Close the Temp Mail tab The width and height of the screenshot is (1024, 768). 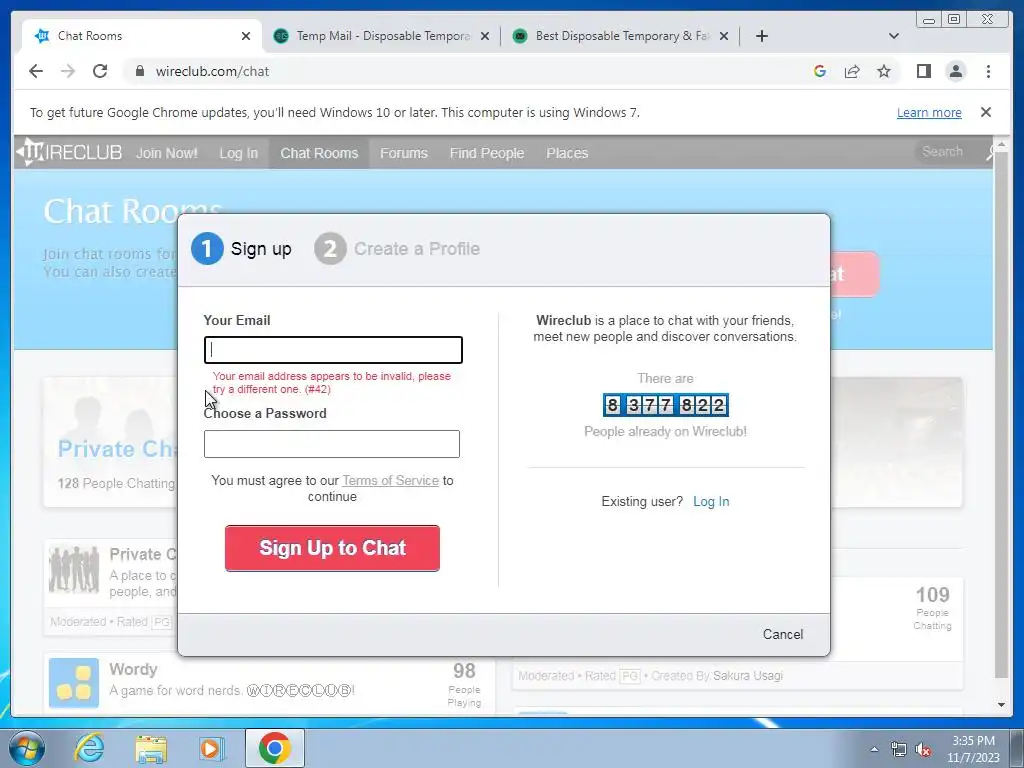(x=485, y=36)
